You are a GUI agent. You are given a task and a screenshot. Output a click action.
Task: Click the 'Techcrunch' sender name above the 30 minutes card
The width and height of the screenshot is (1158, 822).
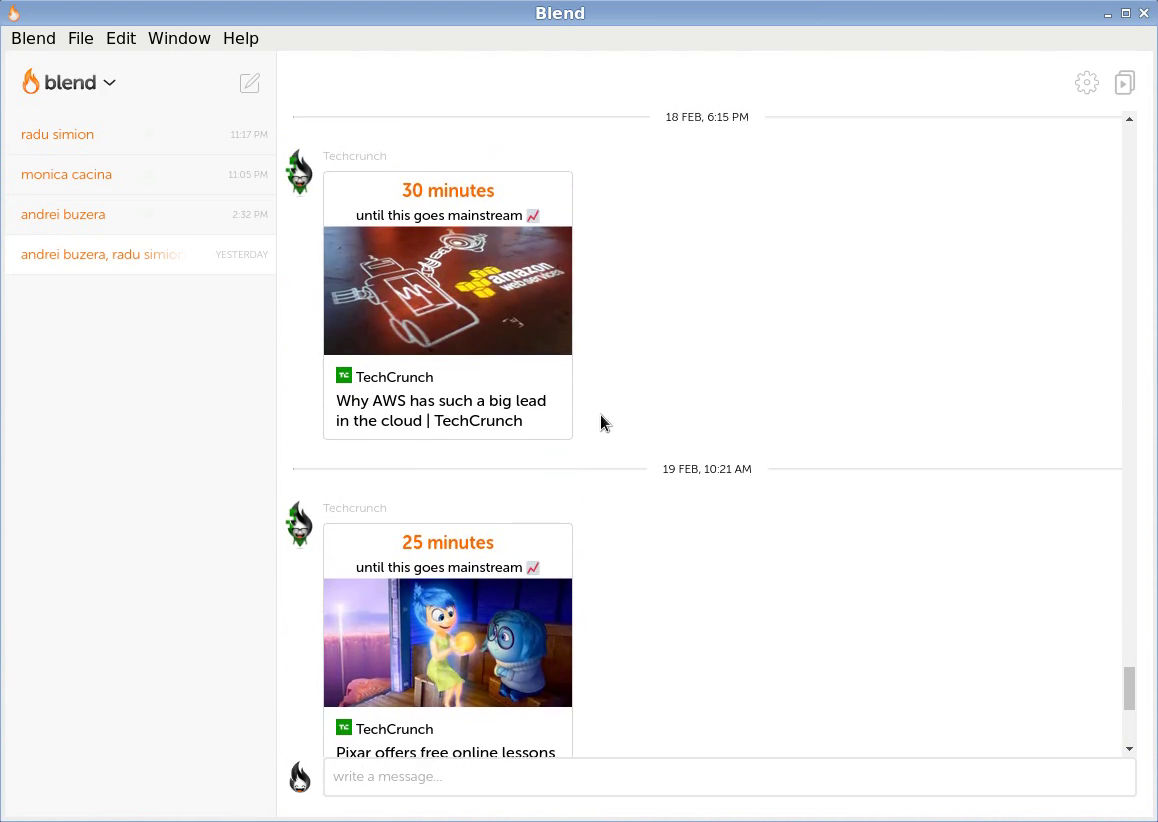click(x=354, y=156)
